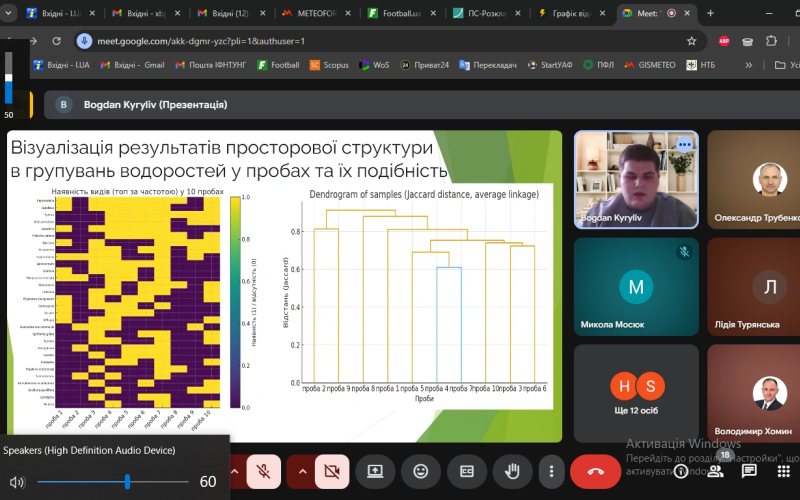Open StartУАФ bookmark
The image size is (800, 500).
tap(550, 65)
